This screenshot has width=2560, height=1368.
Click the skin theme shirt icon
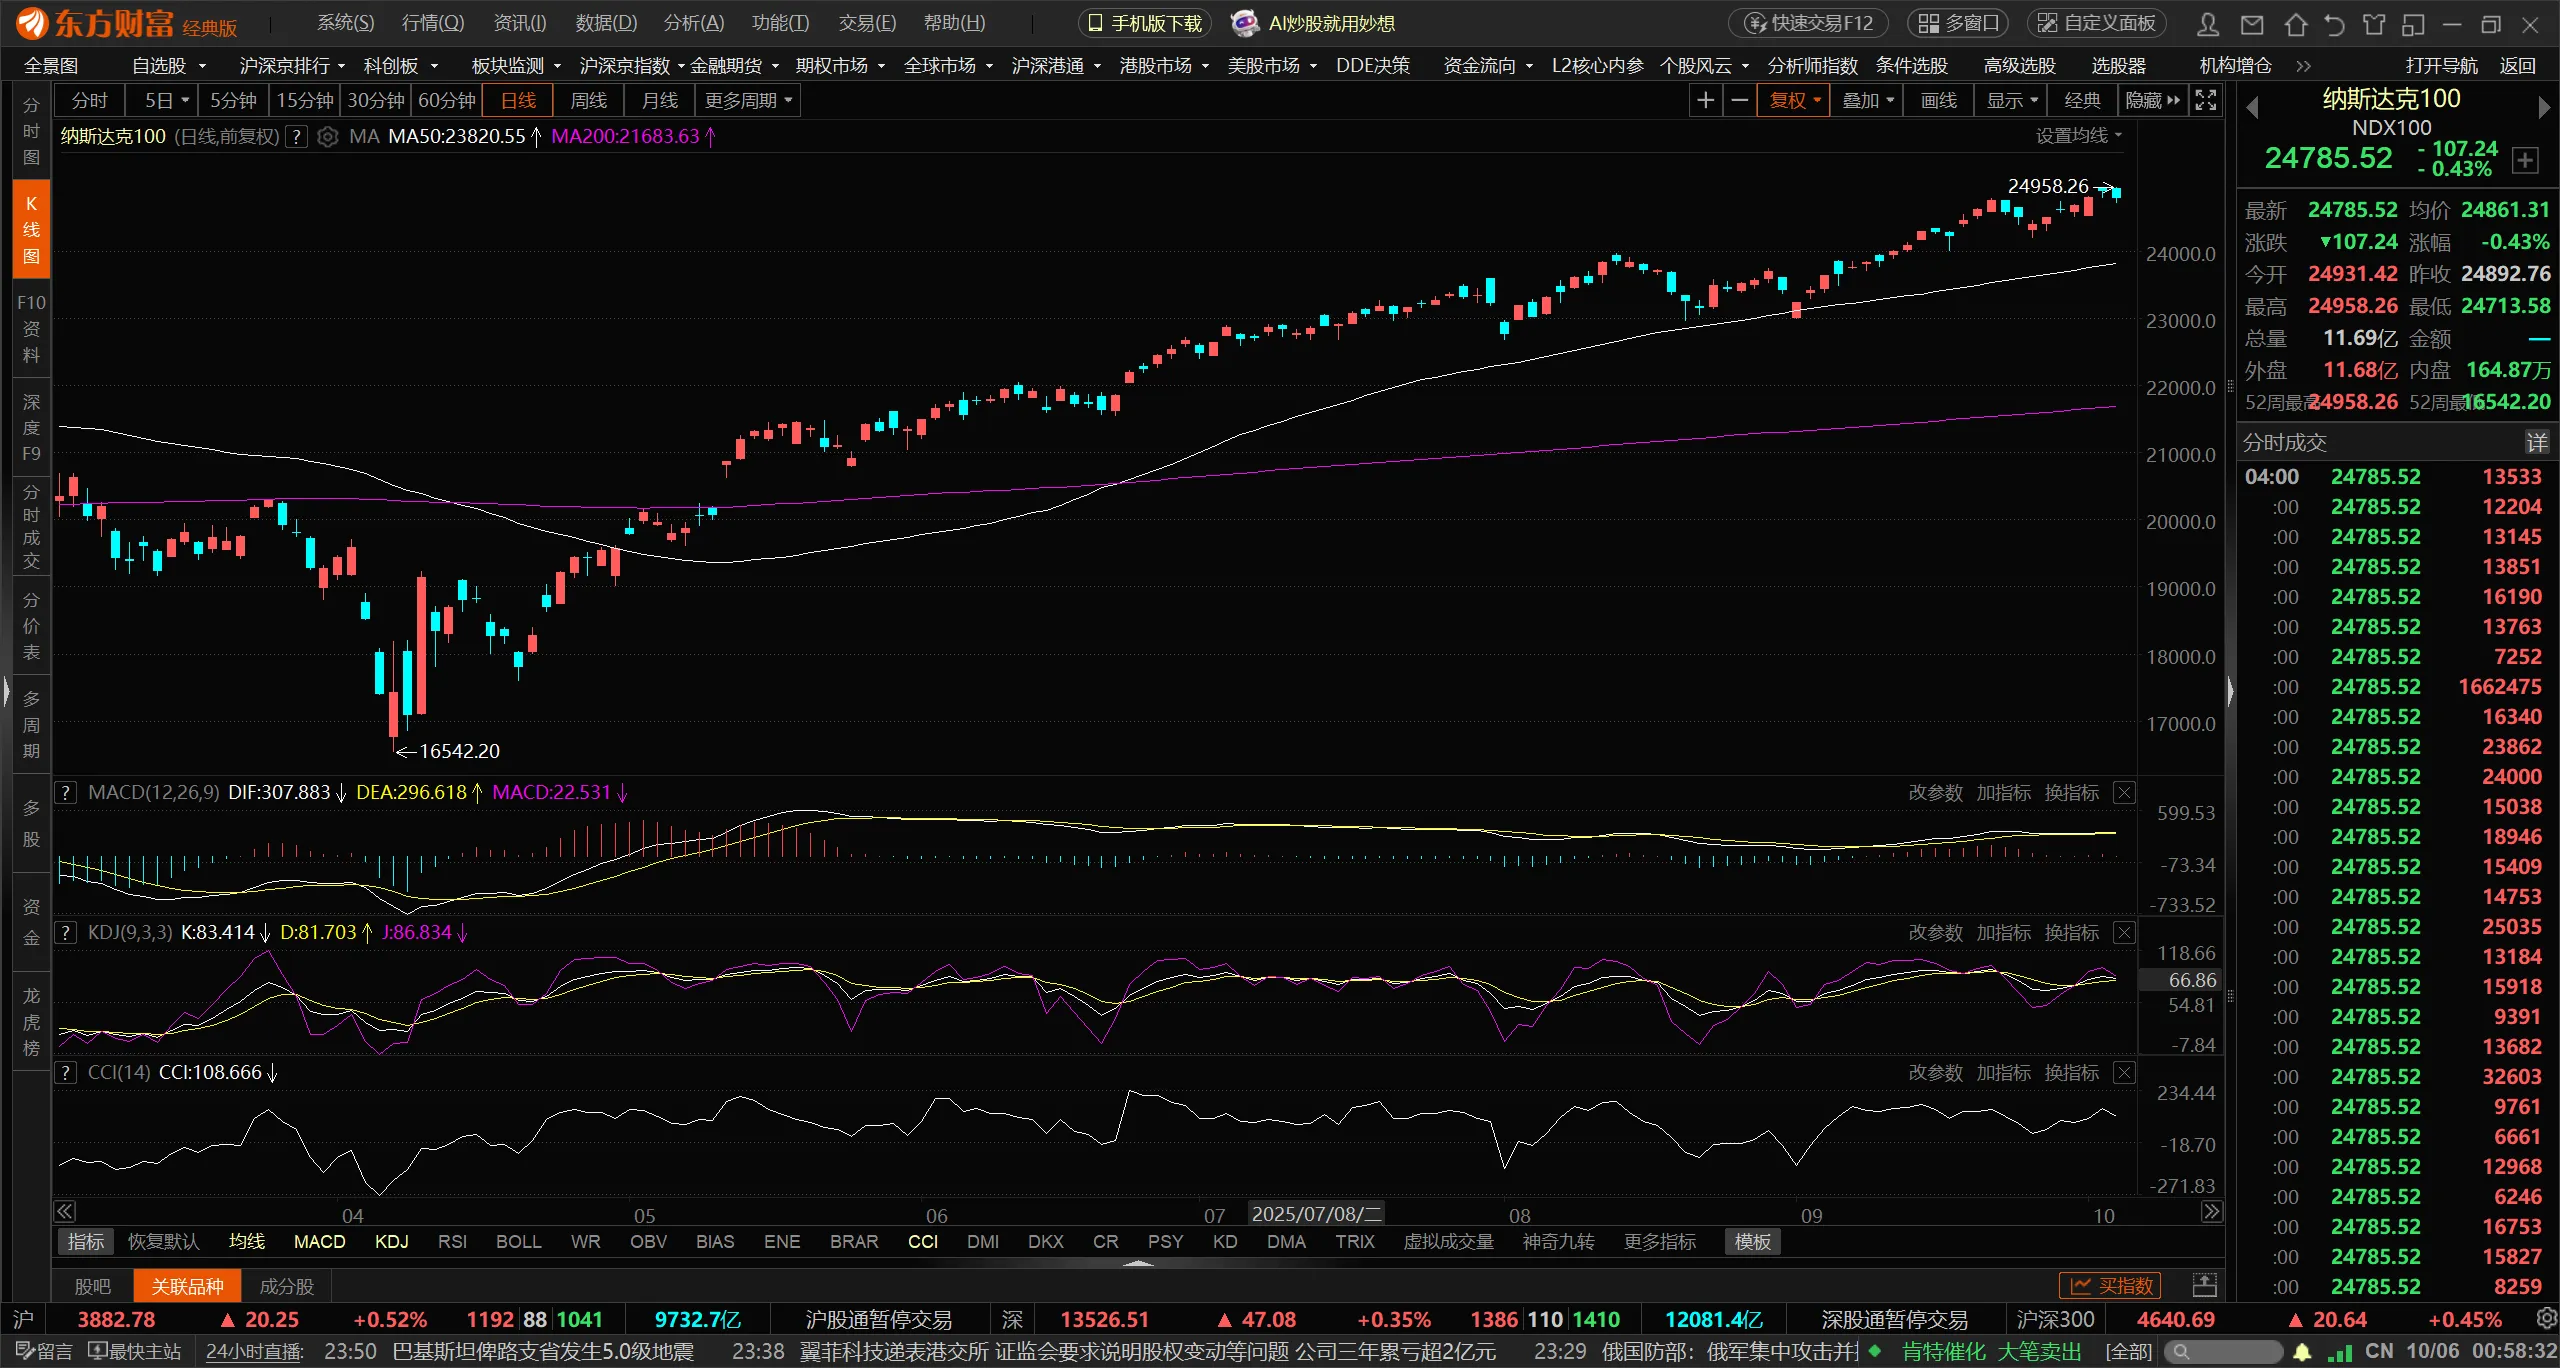coord(2374,23)
